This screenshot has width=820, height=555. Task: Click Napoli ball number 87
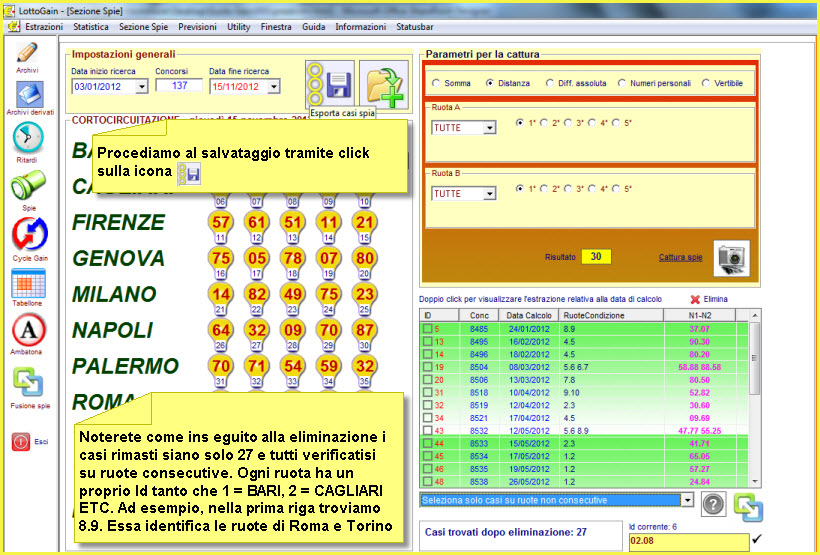364,330
